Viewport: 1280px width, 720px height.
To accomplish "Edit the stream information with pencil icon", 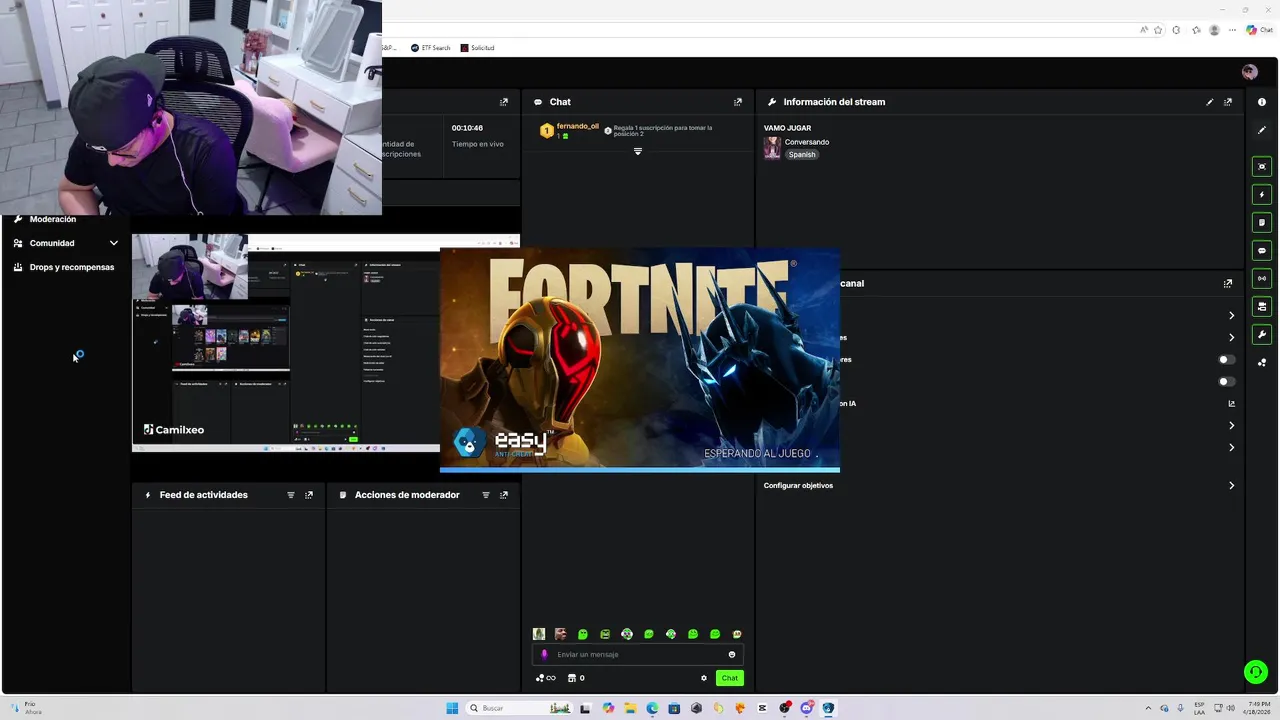I will click(x=1210, y=102).
